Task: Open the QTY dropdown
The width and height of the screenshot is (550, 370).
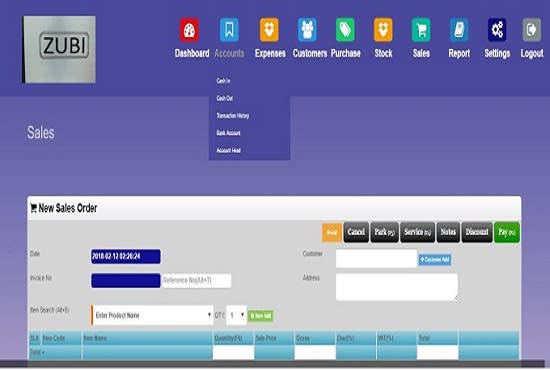Action: (x=236, y=315)
